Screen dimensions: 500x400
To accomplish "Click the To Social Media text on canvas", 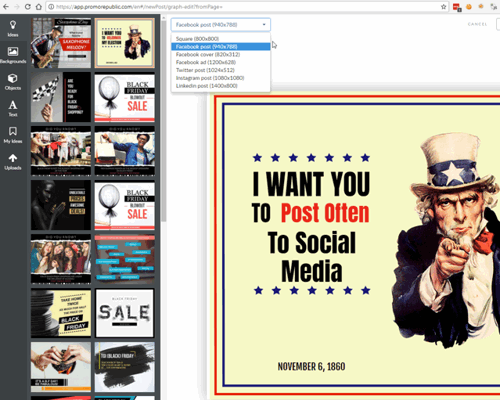I will (x=312, y=257).
